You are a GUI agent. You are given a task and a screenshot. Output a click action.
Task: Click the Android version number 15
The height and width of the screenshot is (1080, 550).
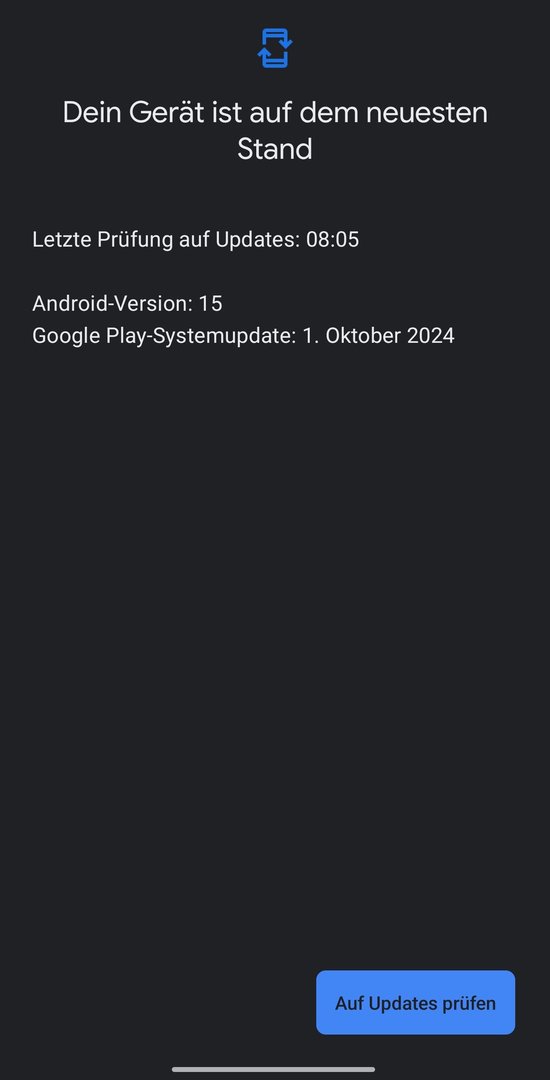(211, 303)
